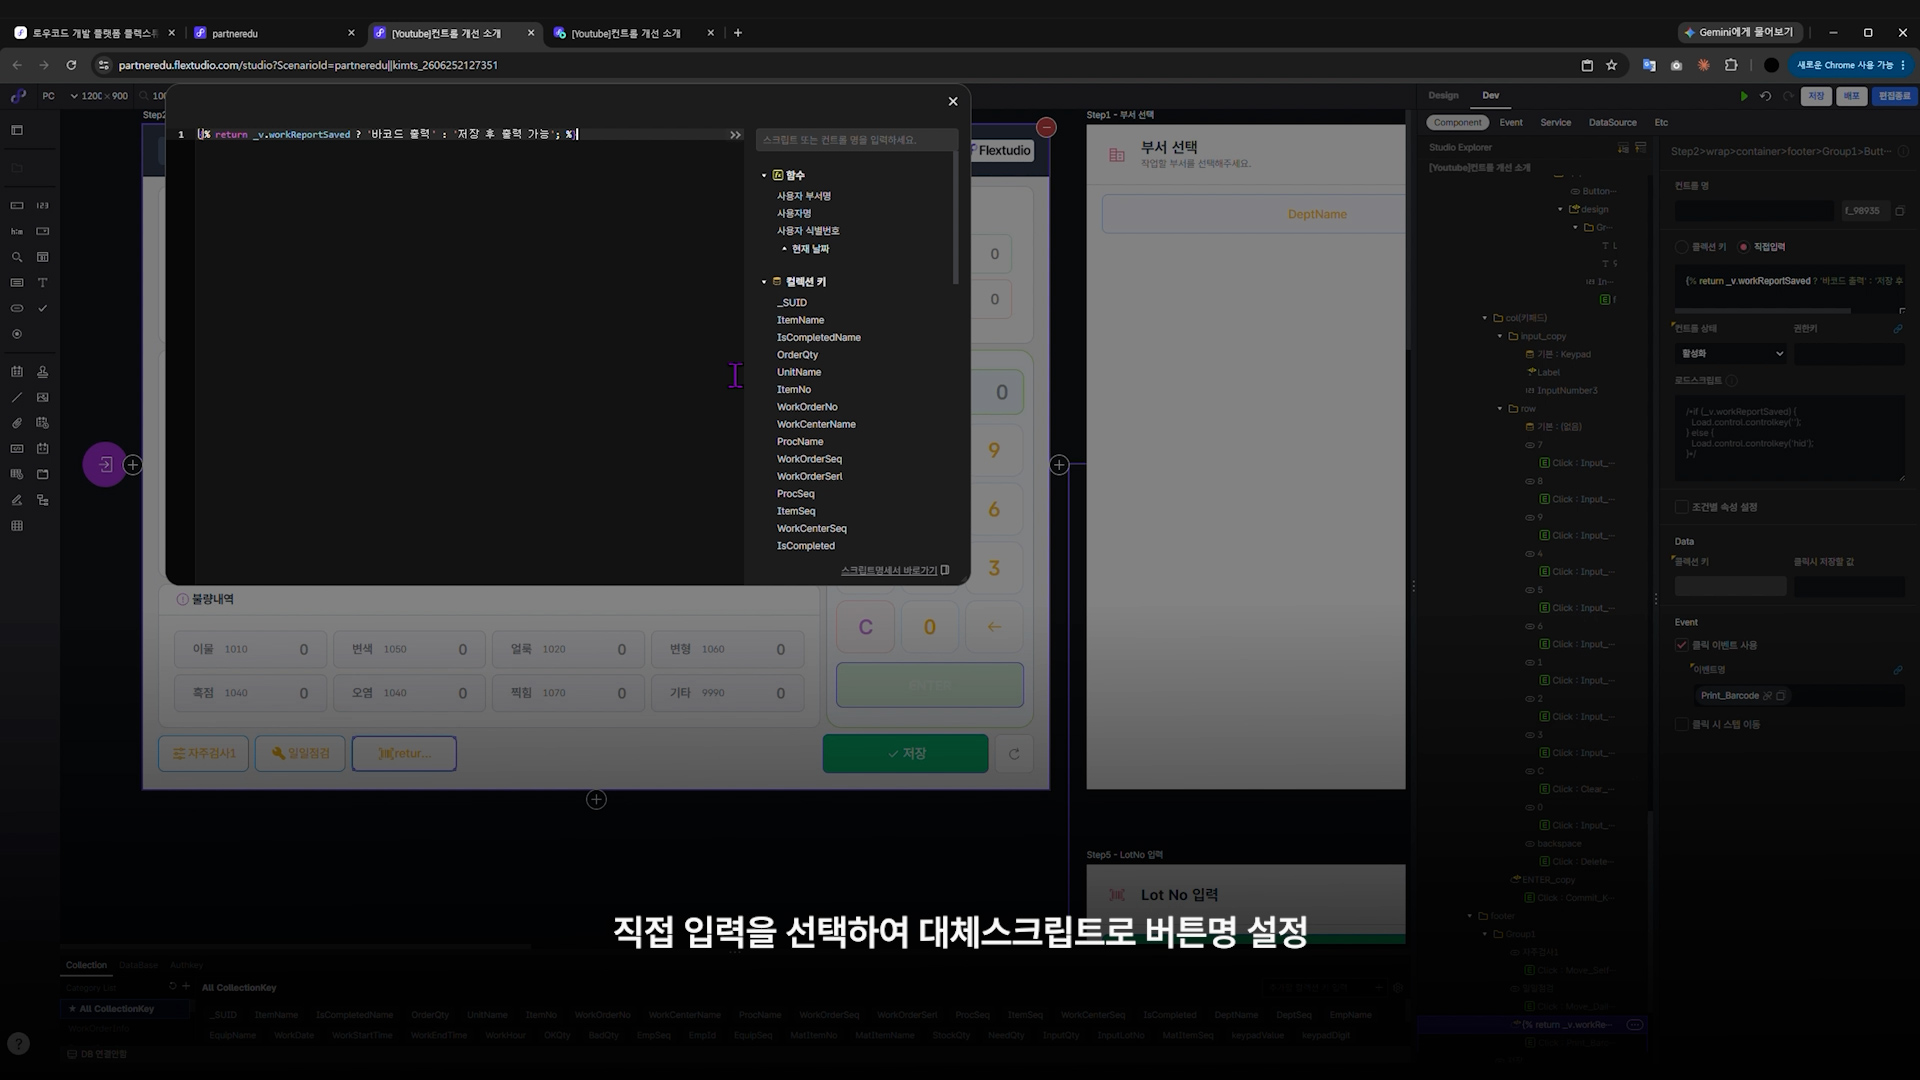
Task: Select 사용자 부서명 function entry
Action: (x=804, y=196)
